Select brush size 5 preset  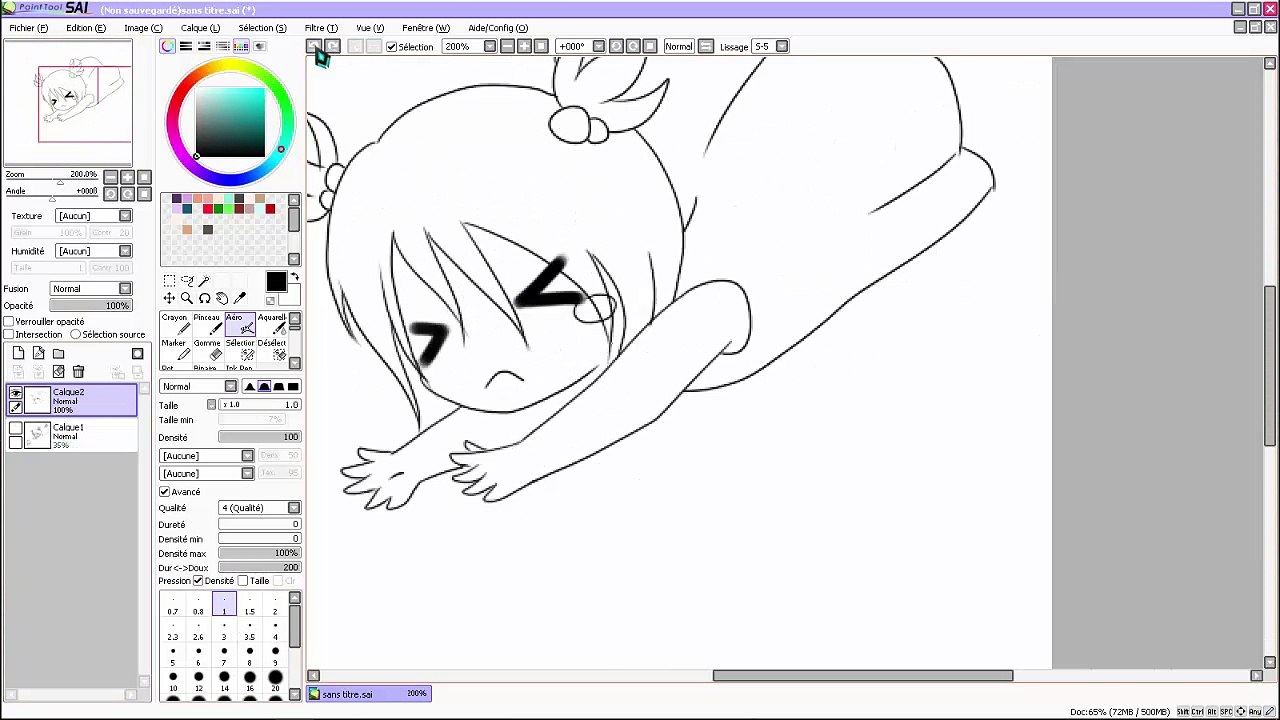(x=173, y=657)
